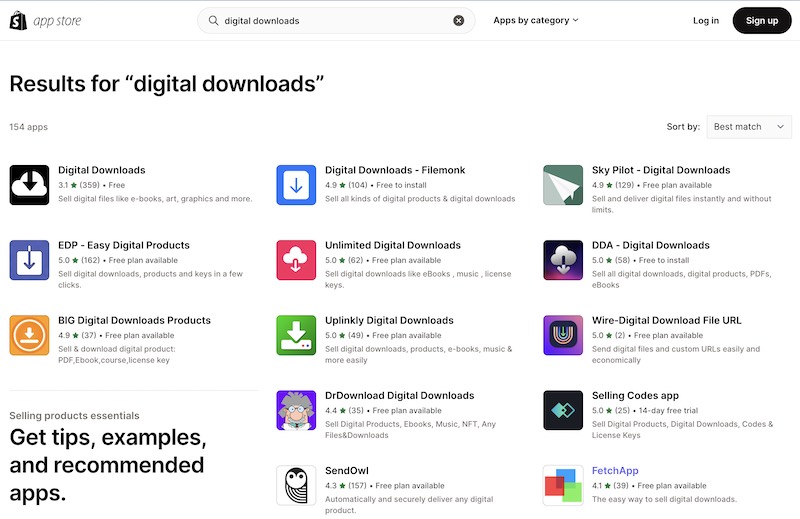Click the Filemonk 4.9 (104) rating text

click(x=346, y=185)
